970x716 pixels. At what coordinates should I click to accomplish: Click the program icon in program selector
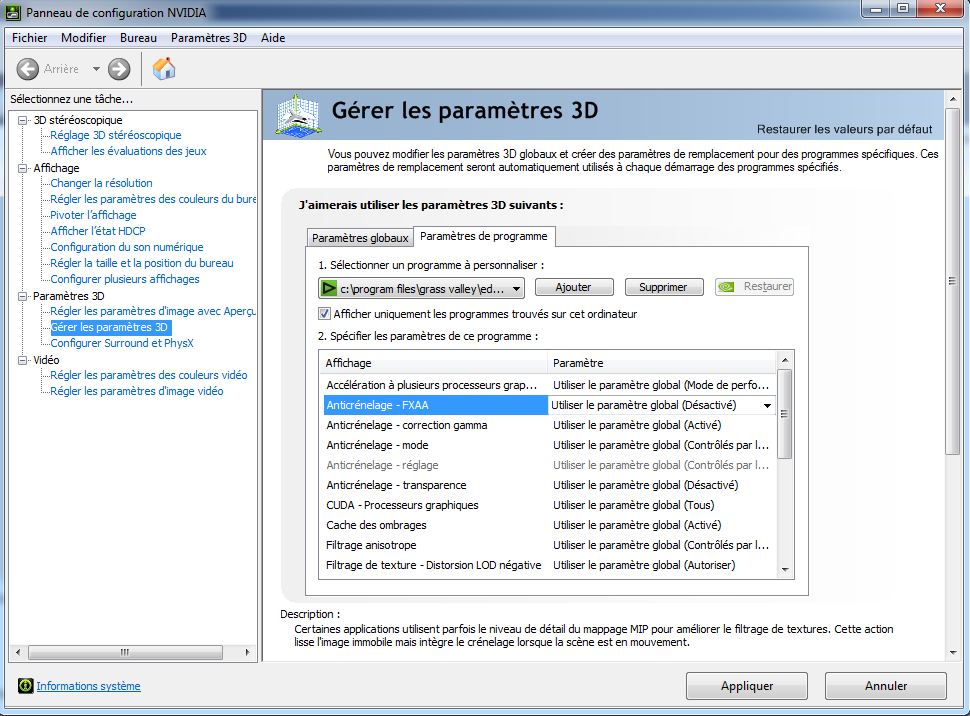pyautogui.click(x=329, y=288)
